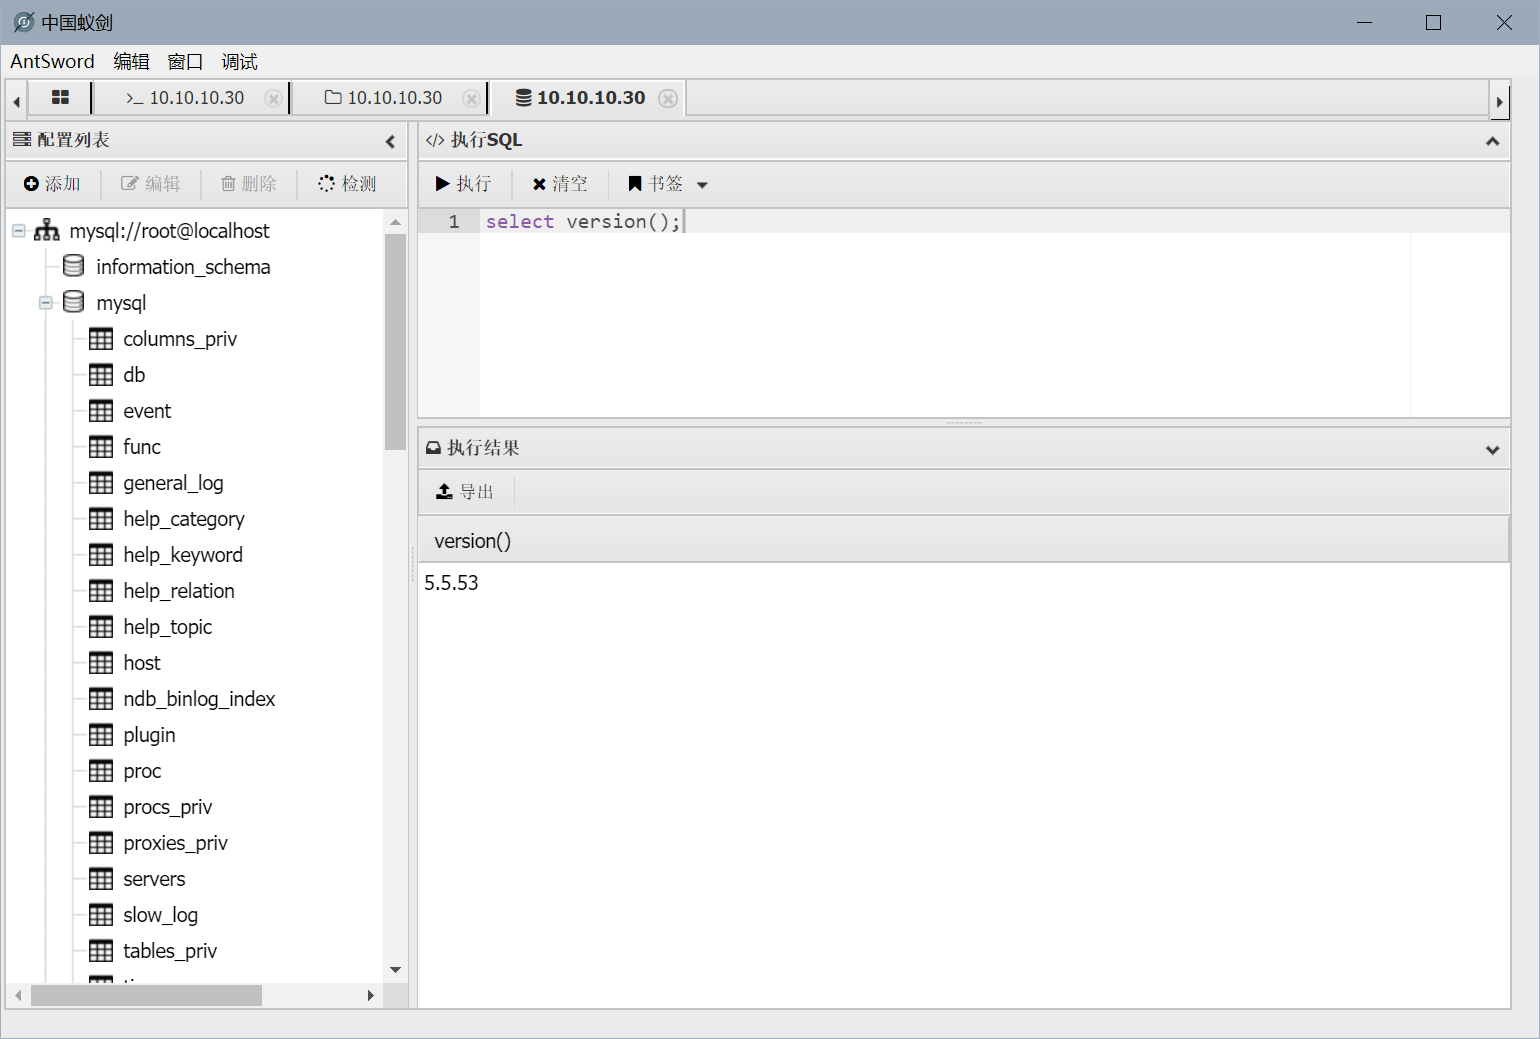Click the version() column header
The width and height of the screenshot is (1540, 1039).
pos(472,541)
